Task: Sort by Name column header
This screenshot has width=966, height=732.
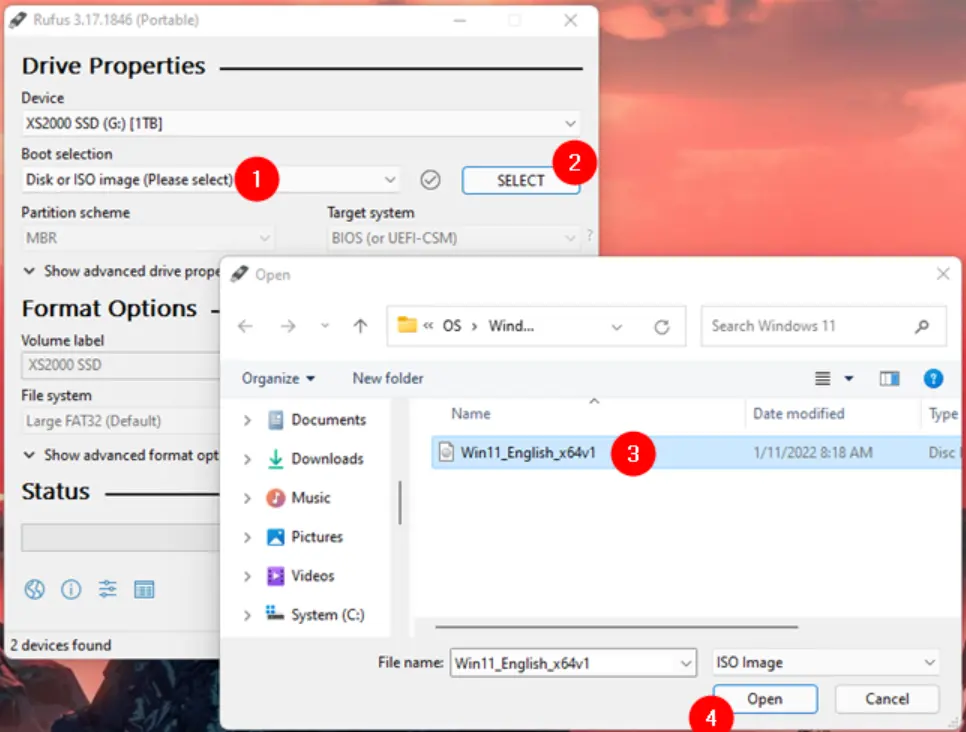Action: (471, 413)
